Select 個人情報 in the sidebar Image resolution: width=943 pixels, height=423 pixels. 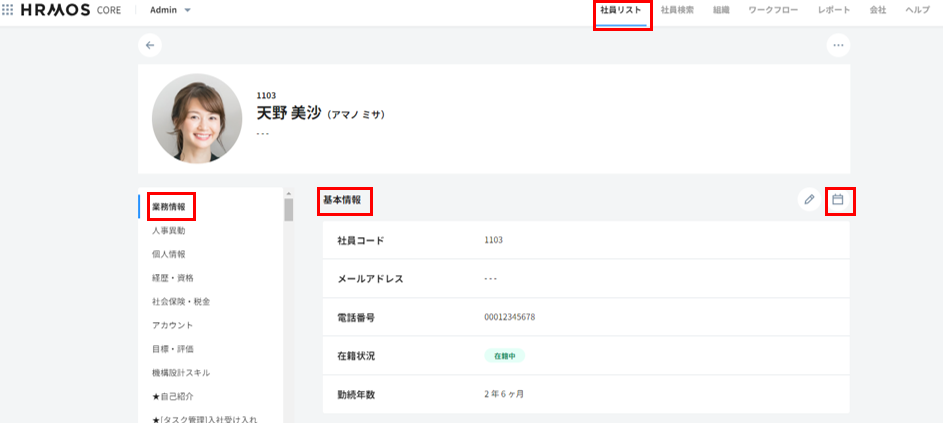tap(169, 254)
